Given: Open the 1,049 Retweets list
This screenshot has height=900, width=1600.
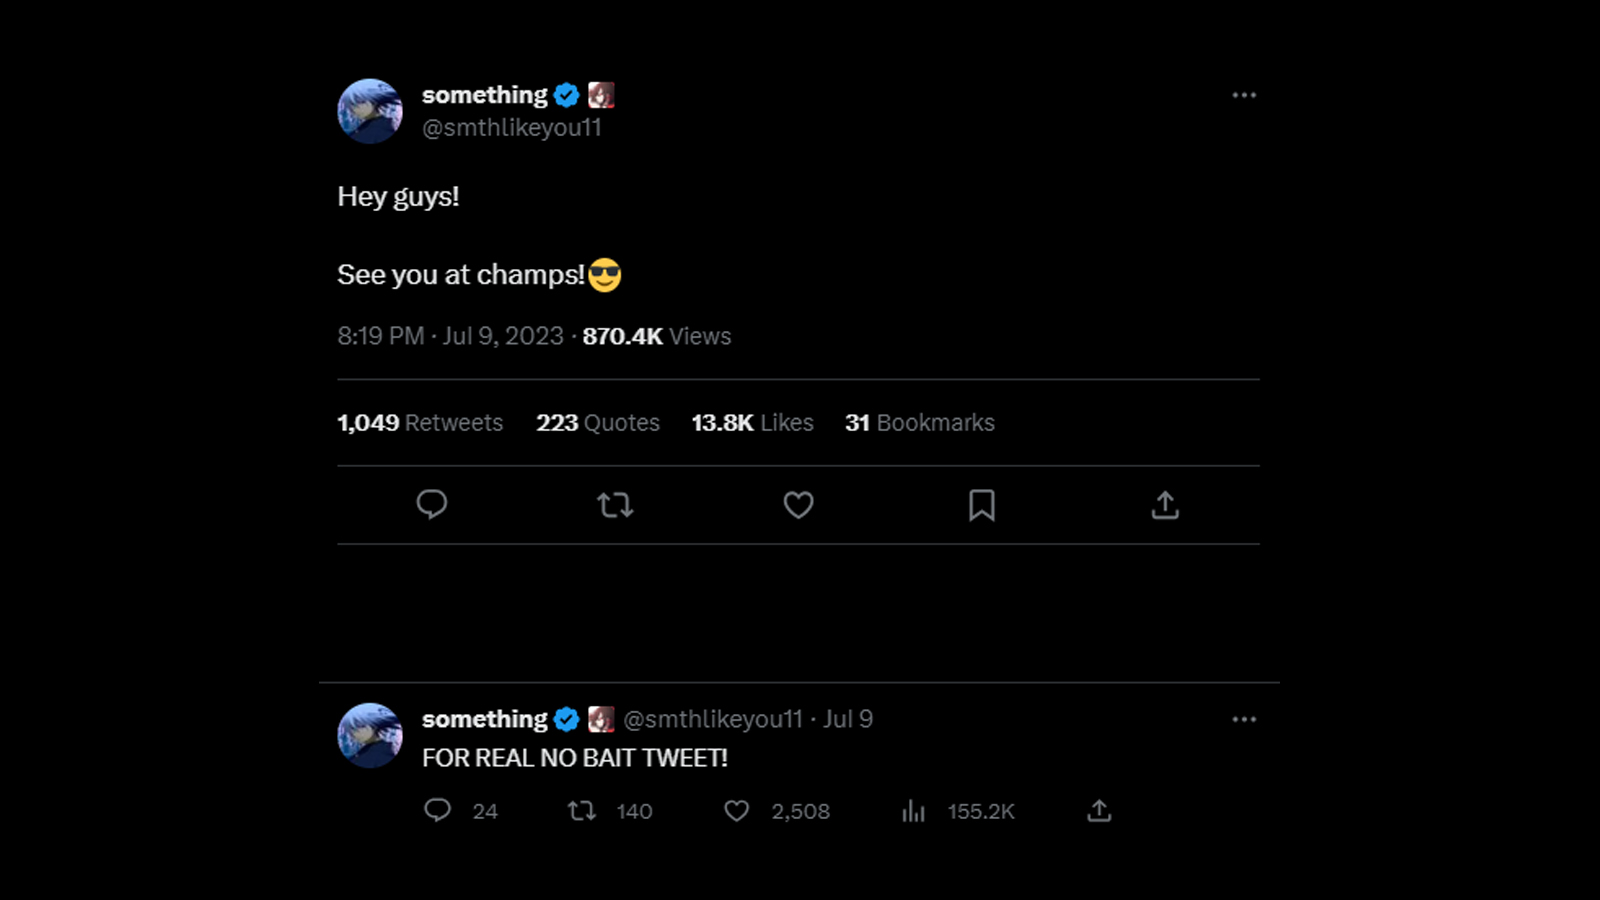Looking at the screenshot, I should point(420,423).
